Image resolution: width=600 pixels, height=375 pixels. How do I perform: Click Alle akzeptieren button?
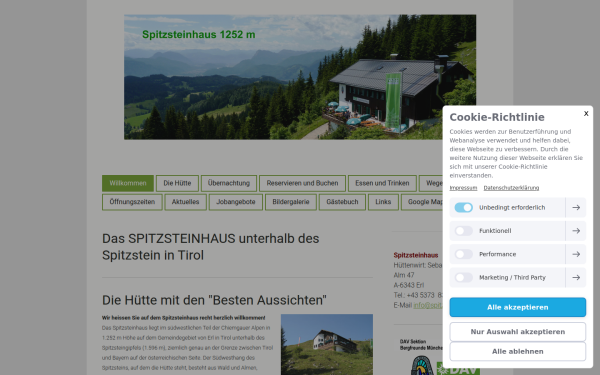point(517,307)
